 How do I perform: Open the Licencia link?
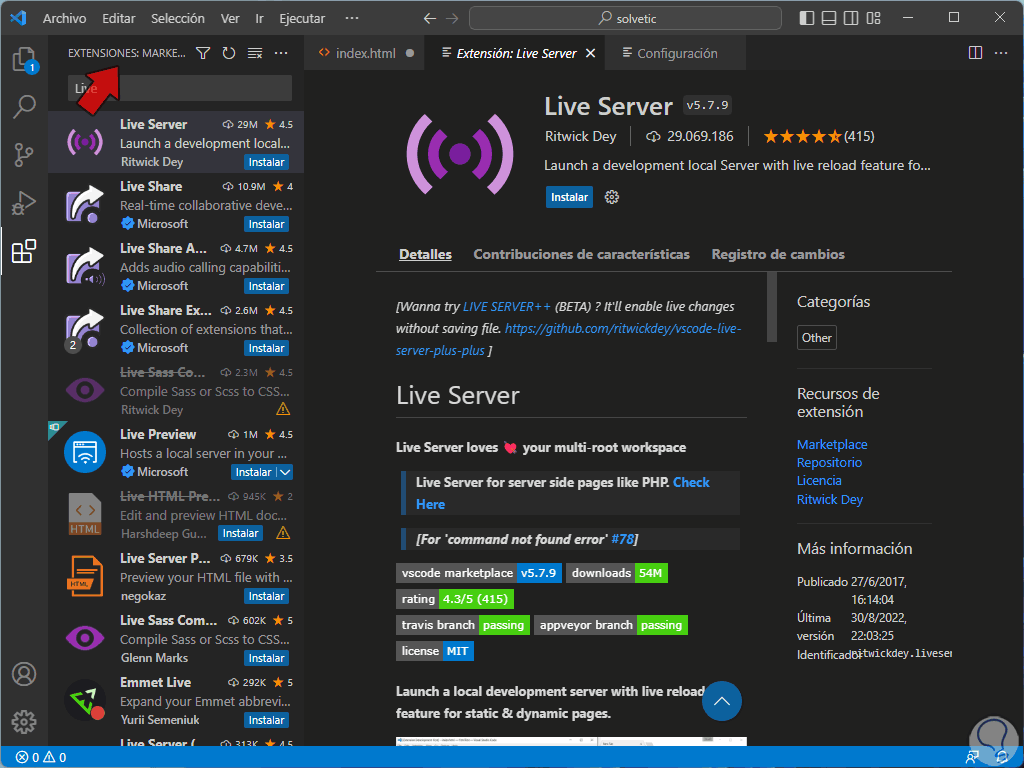pyautogui.click(x=819, y=481)
